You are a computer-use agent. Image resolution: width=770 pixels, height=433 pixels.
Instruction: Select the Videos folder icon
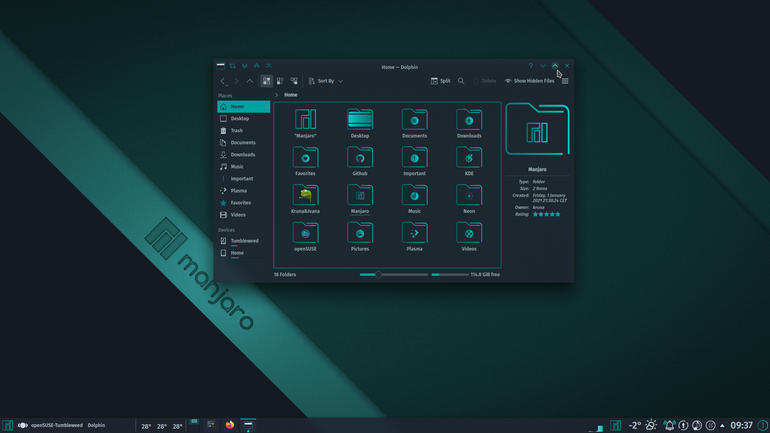[469, 233]
